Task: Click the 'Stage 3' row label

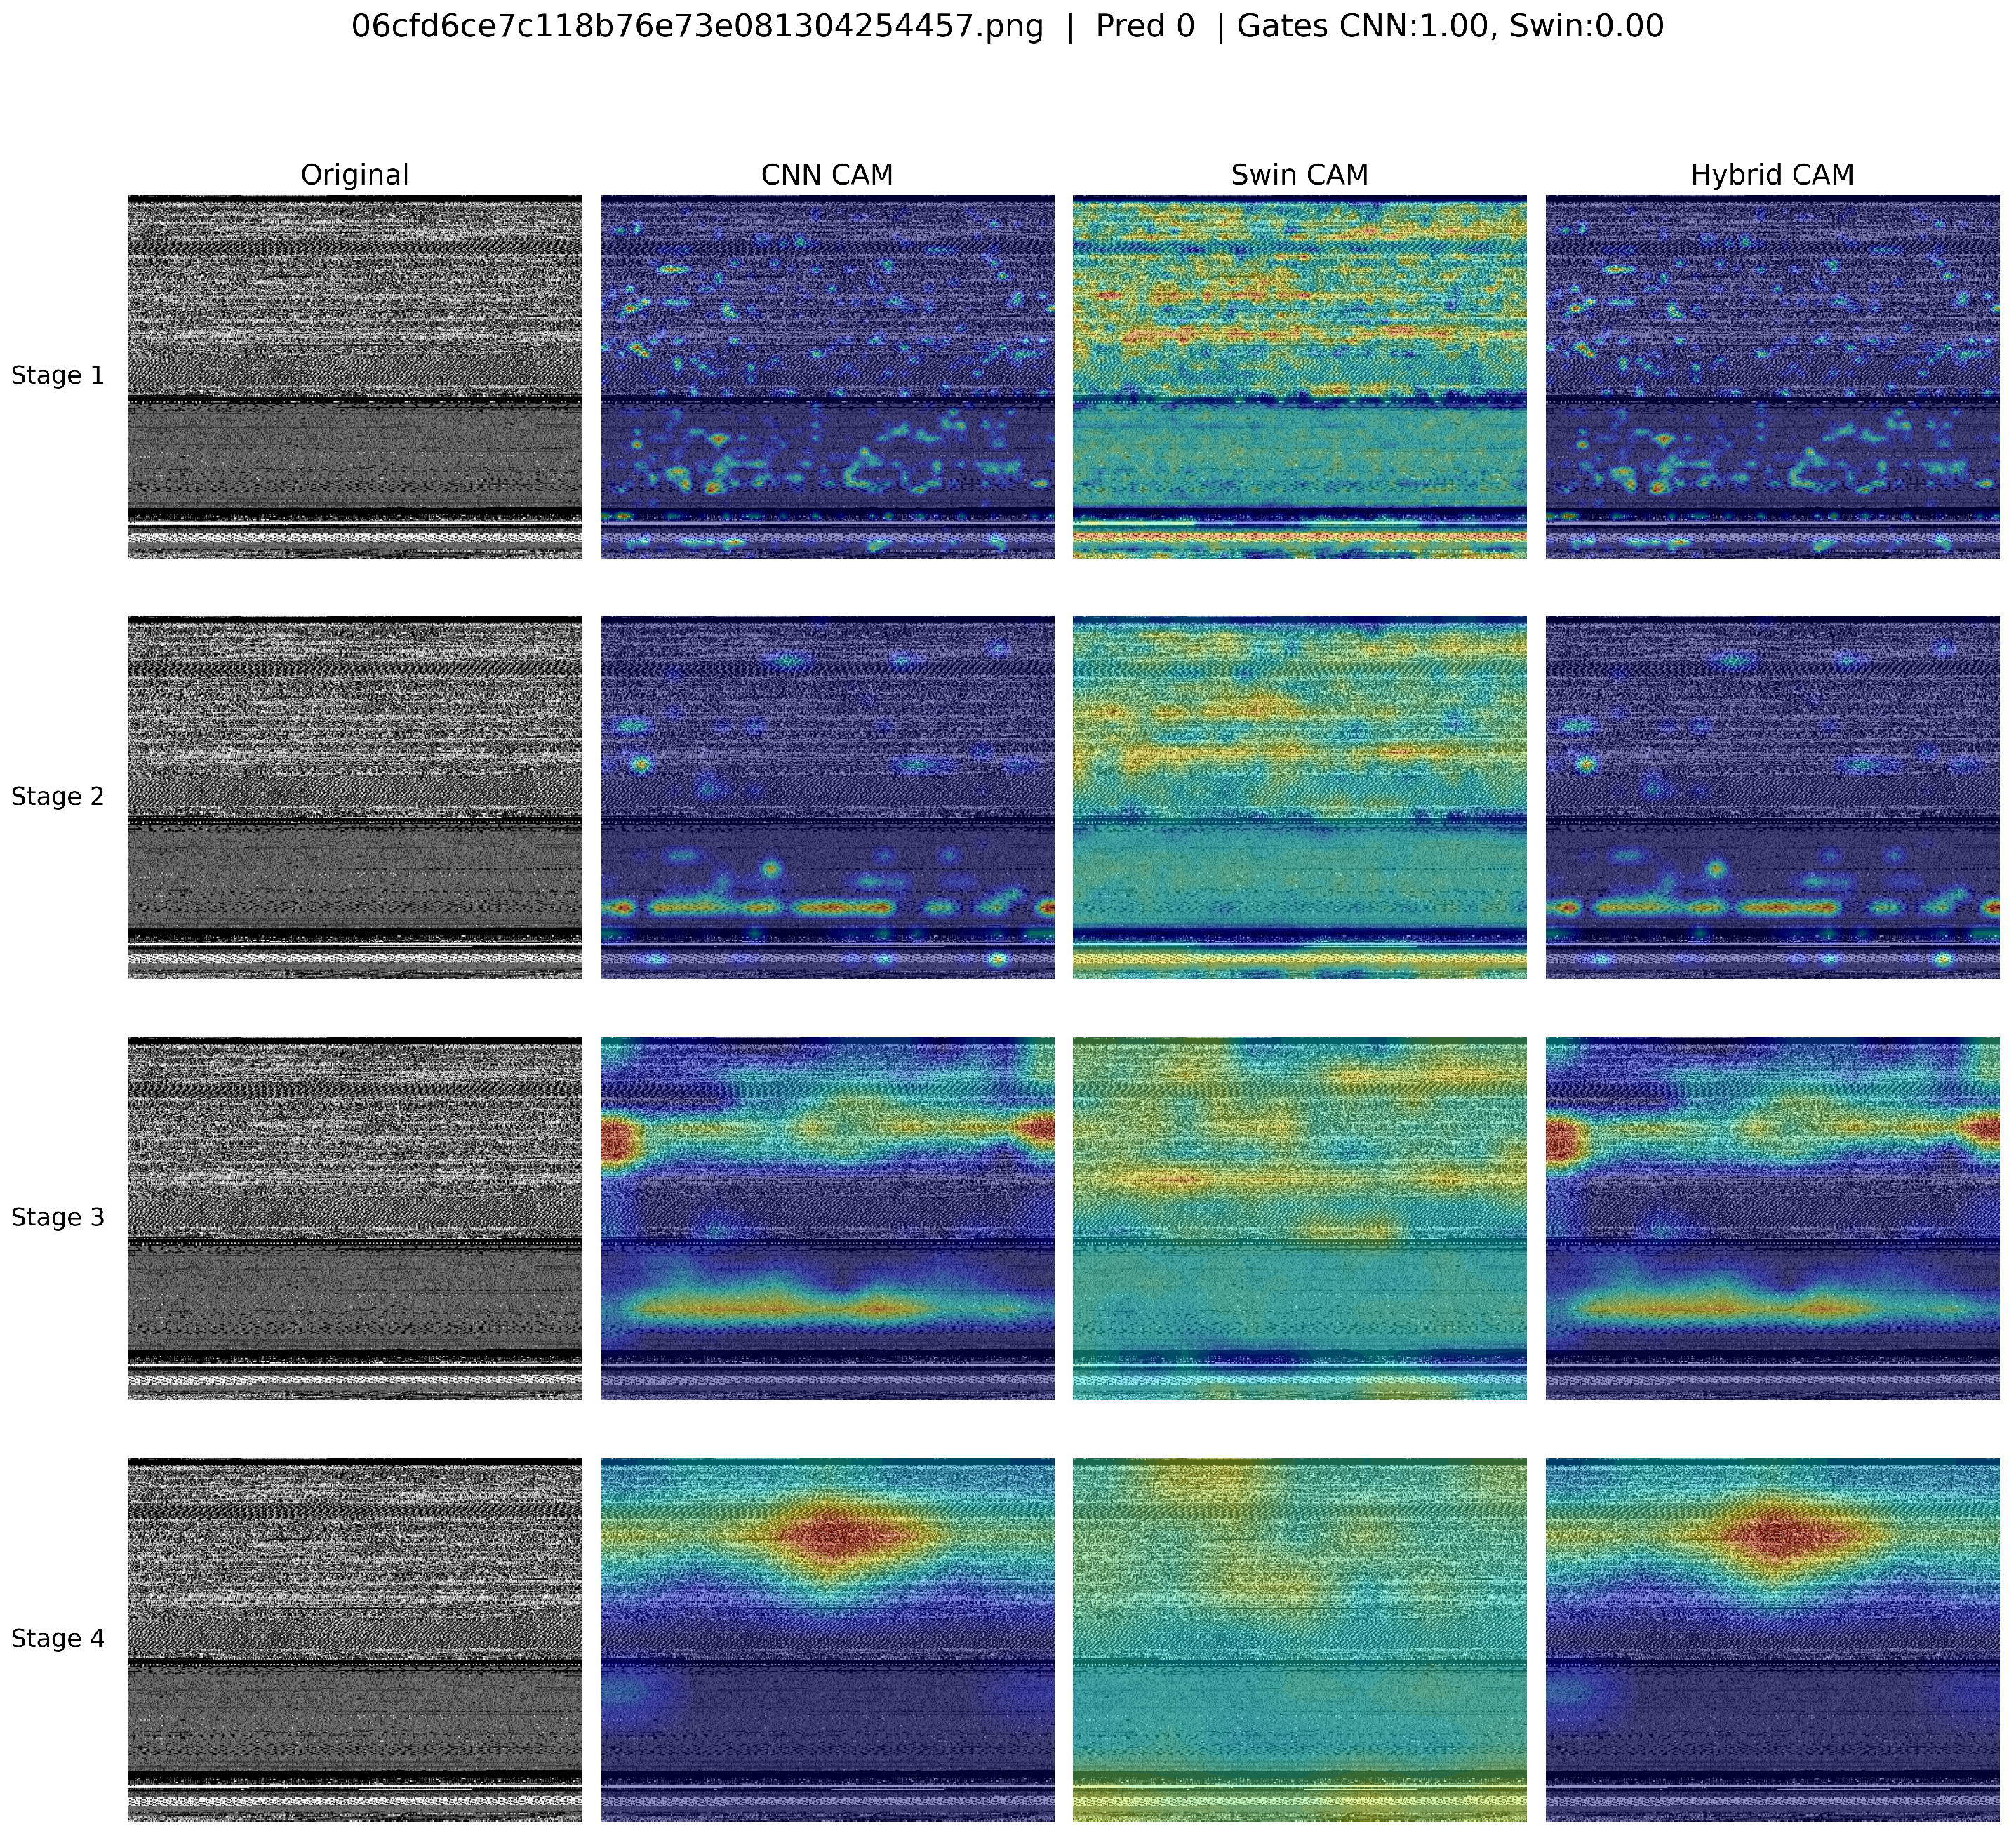Action: (x=58, y=1218)
